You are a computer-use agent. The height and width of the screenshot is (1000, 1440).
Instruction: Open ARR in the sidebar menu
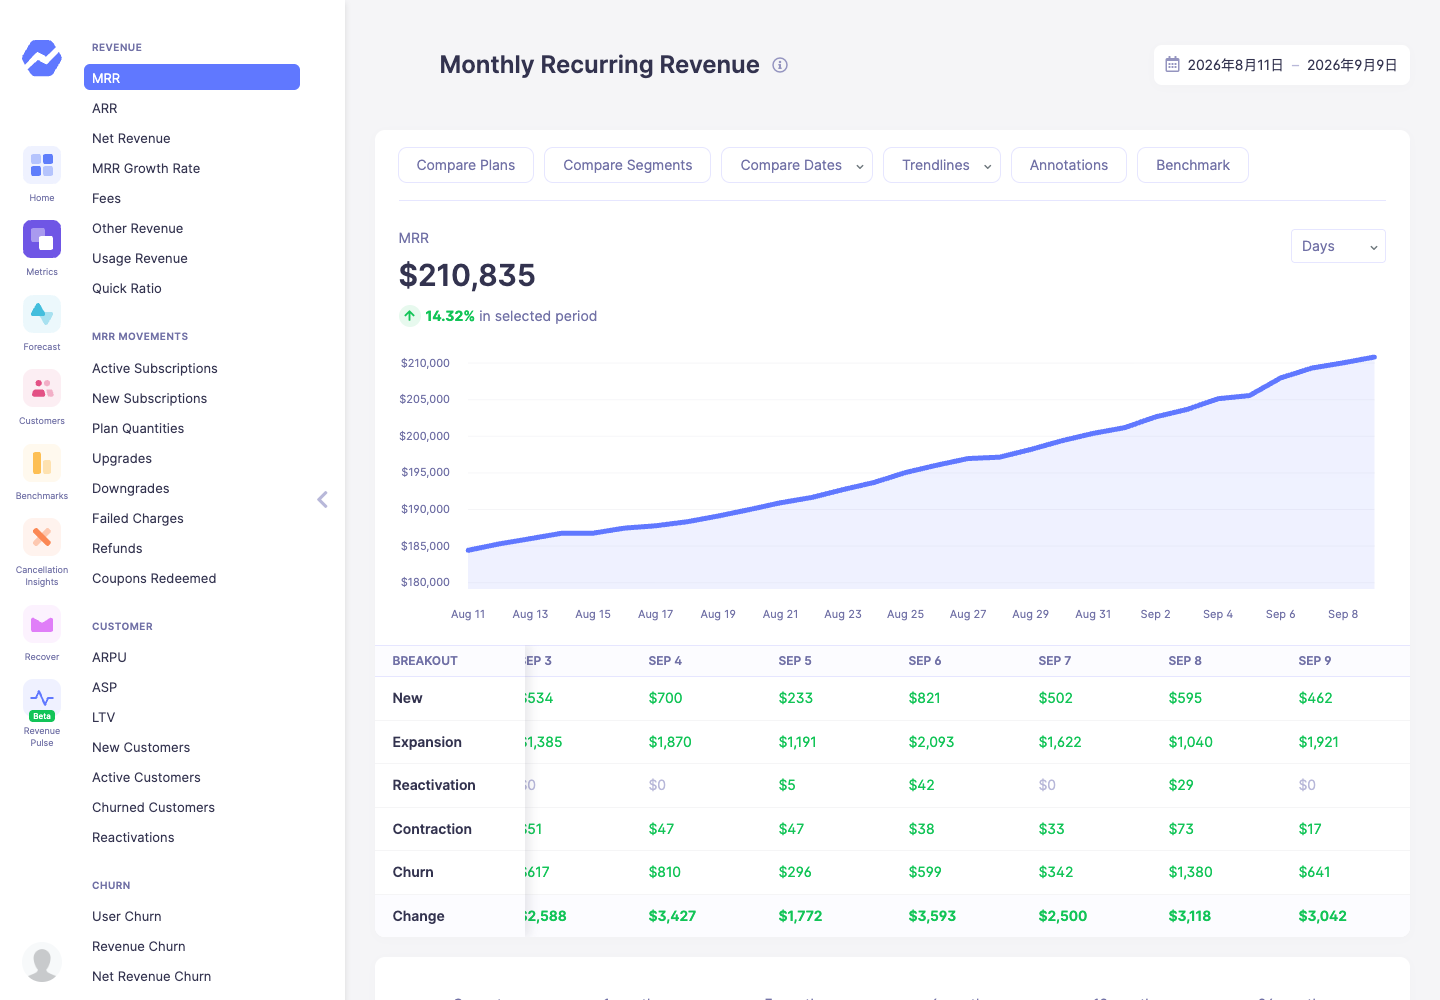105,108
